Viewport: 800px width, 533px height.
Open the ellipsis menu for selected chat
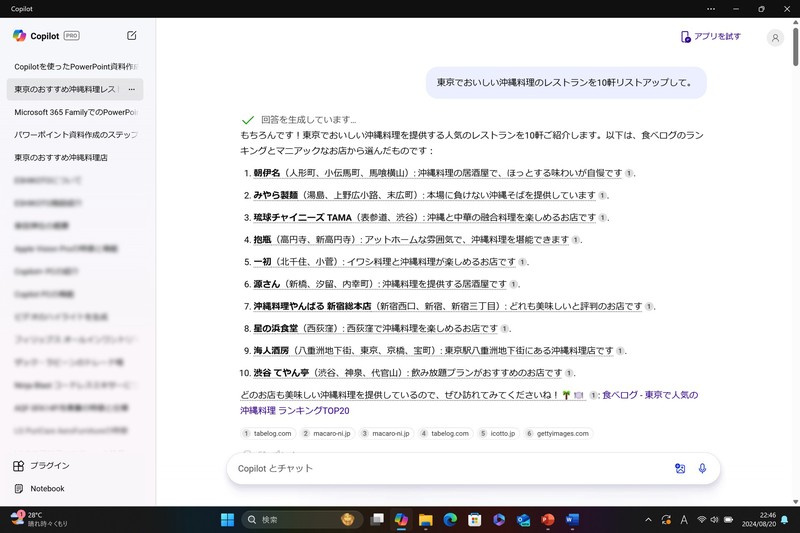click(x=132, y=89)
